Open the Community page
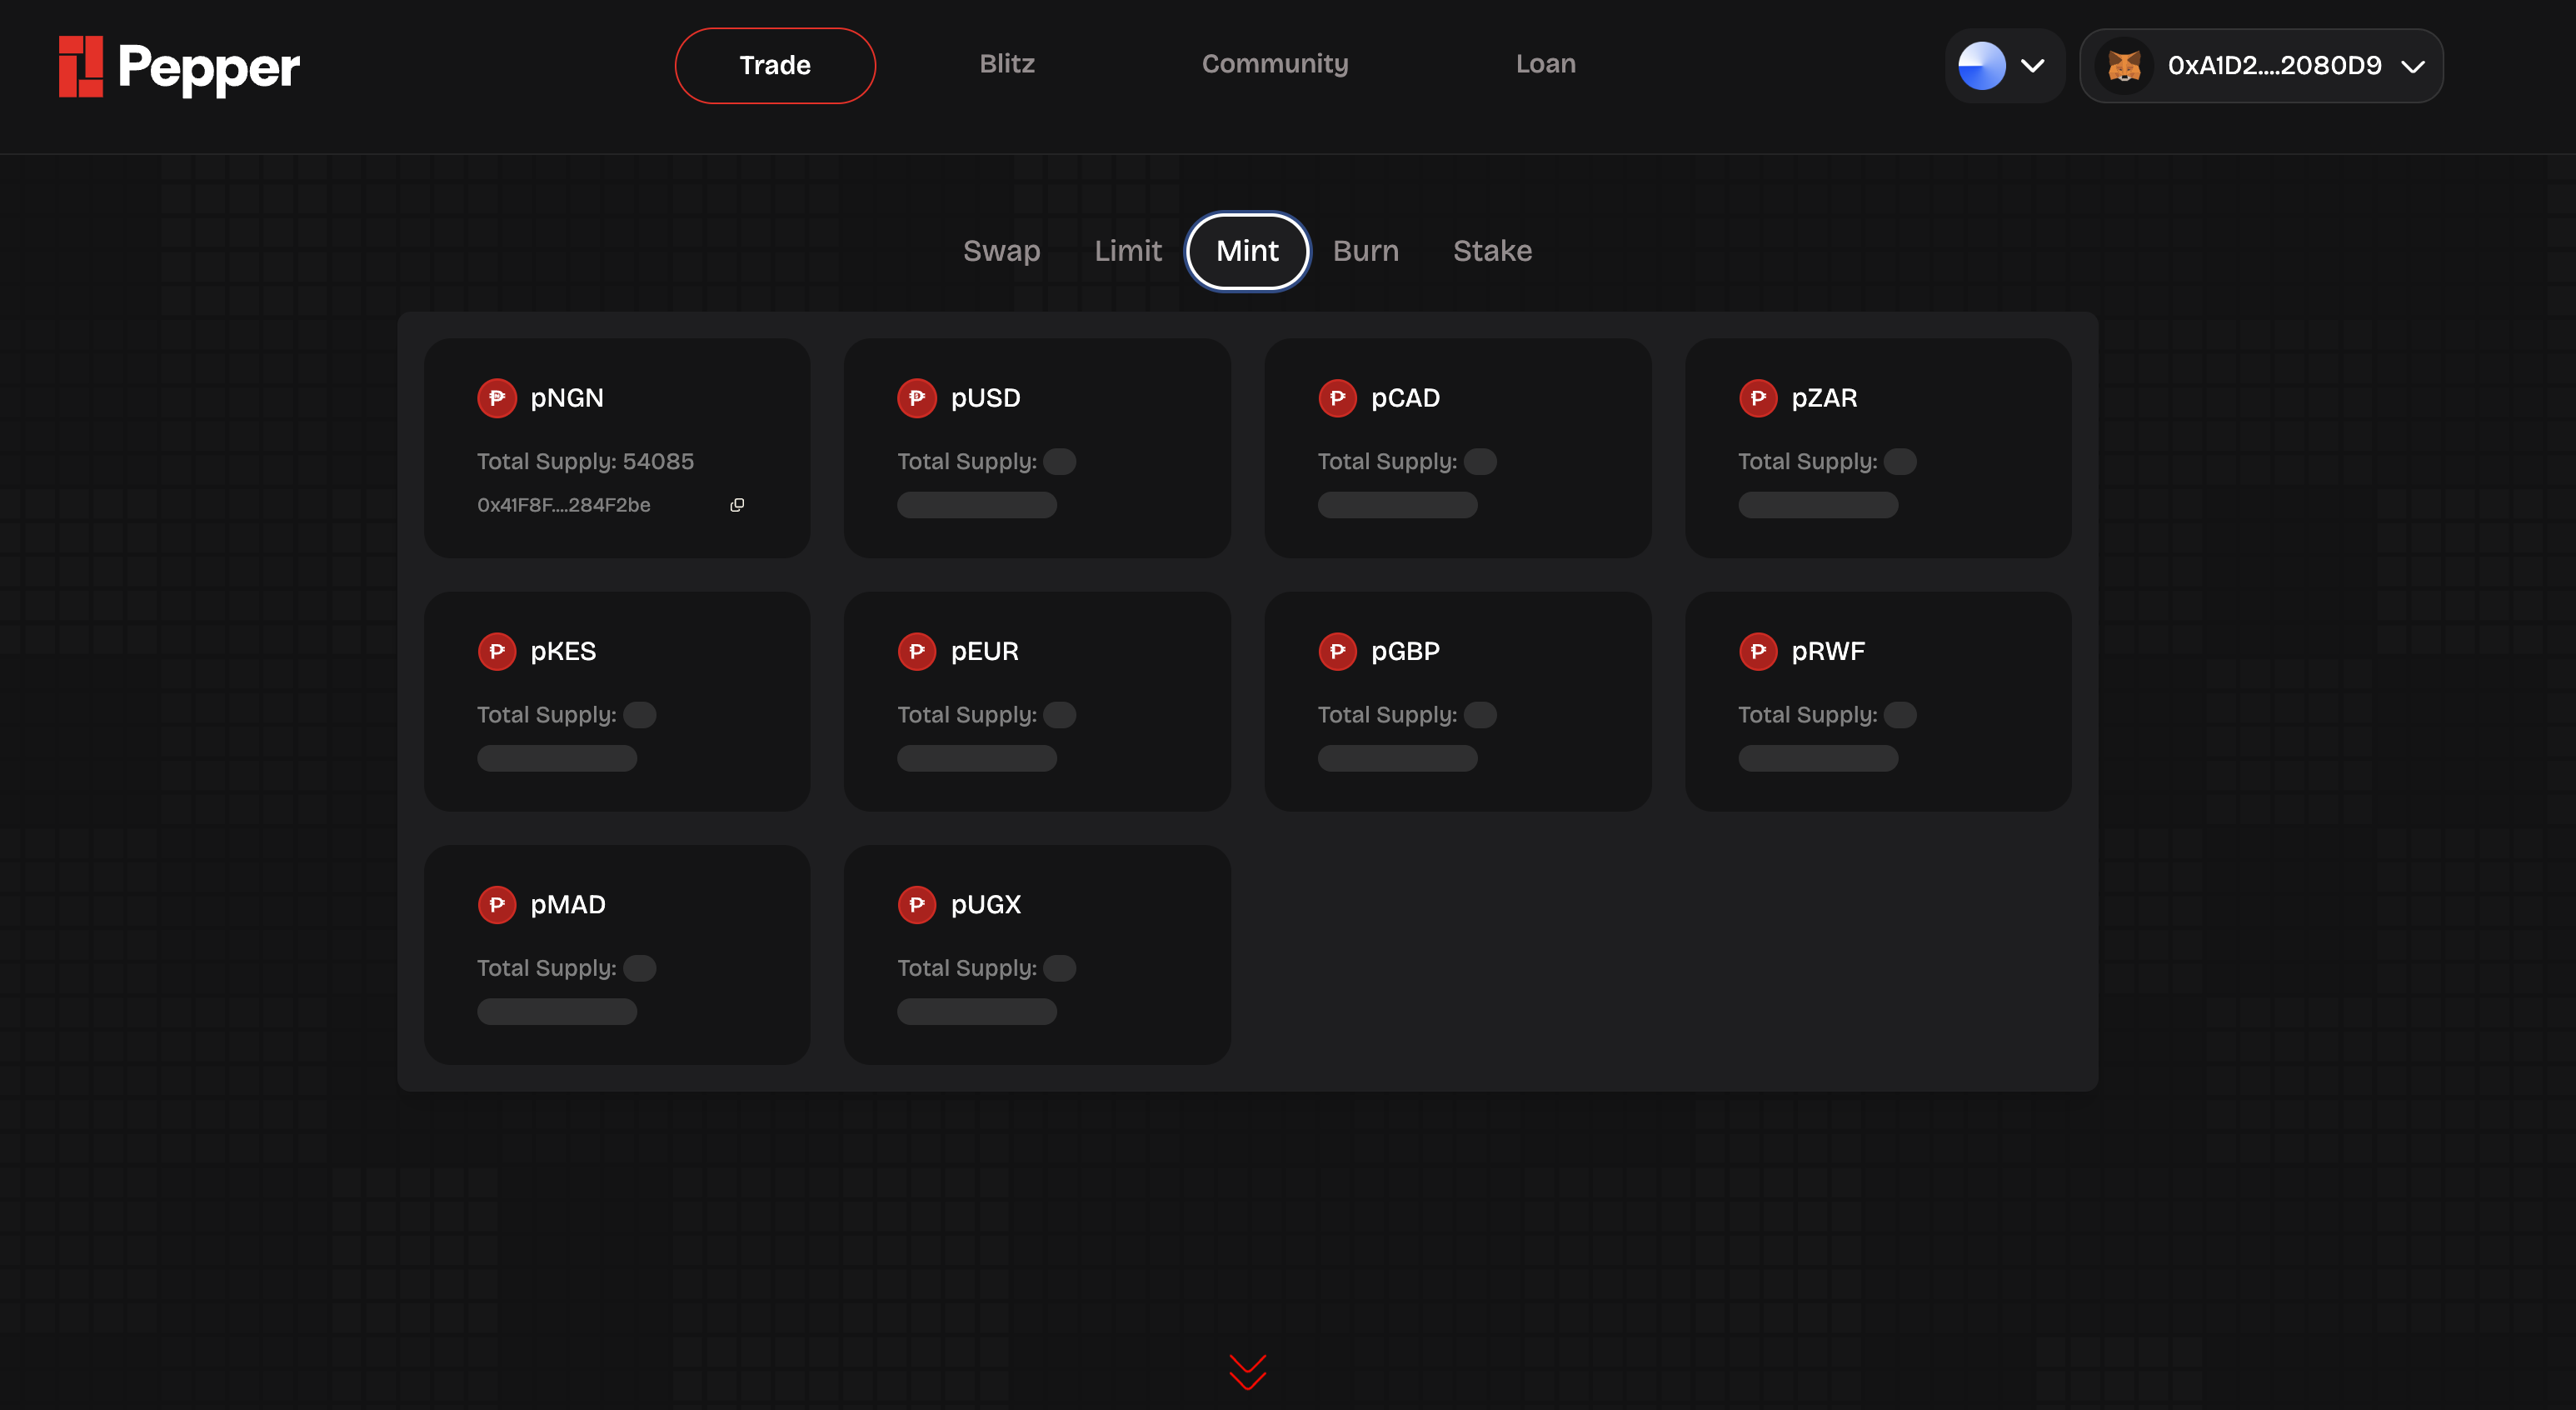 [x=1274, y=64]
